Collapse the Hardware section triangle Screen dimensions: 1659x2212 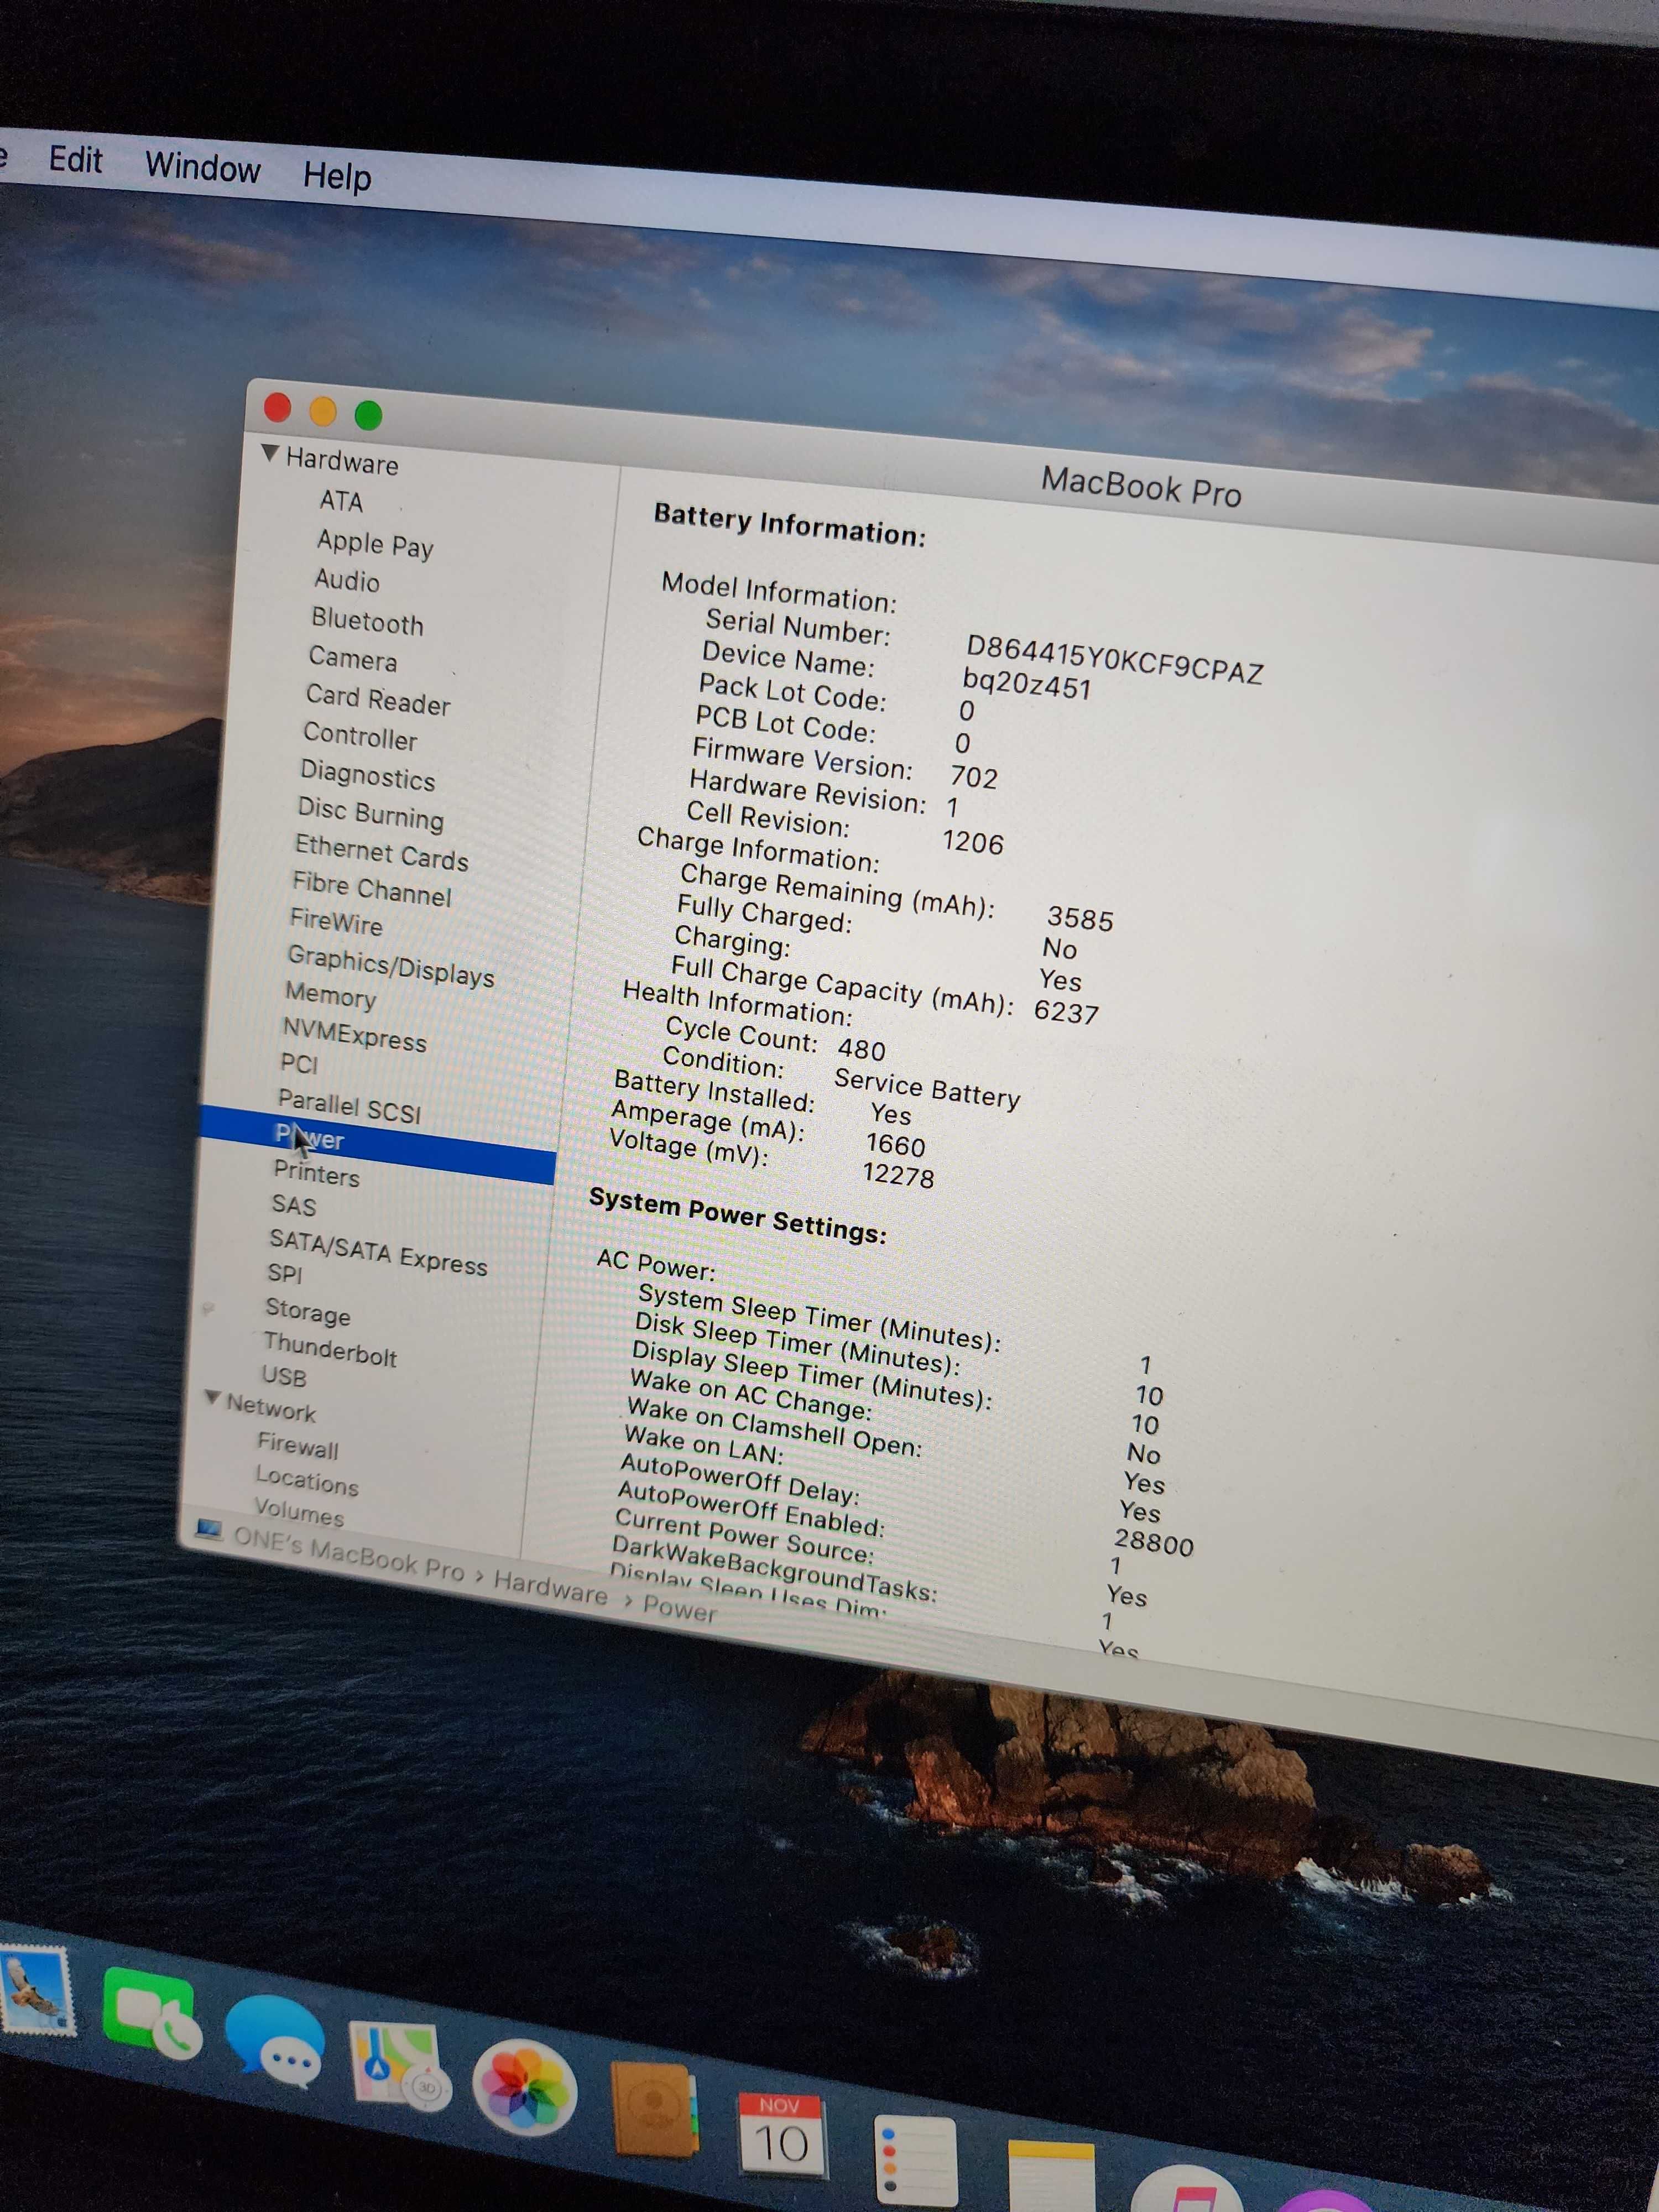pos(269,453)
